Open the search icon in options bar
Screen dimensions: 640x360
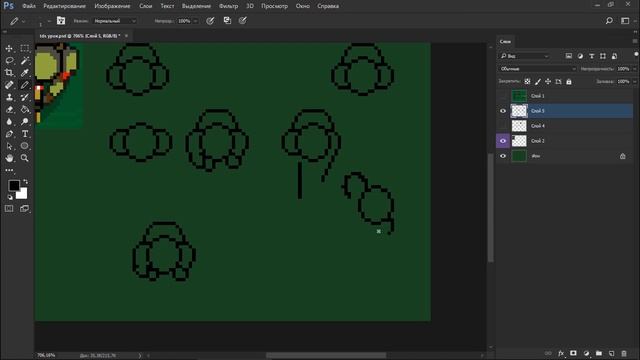[x=609, y=20]
